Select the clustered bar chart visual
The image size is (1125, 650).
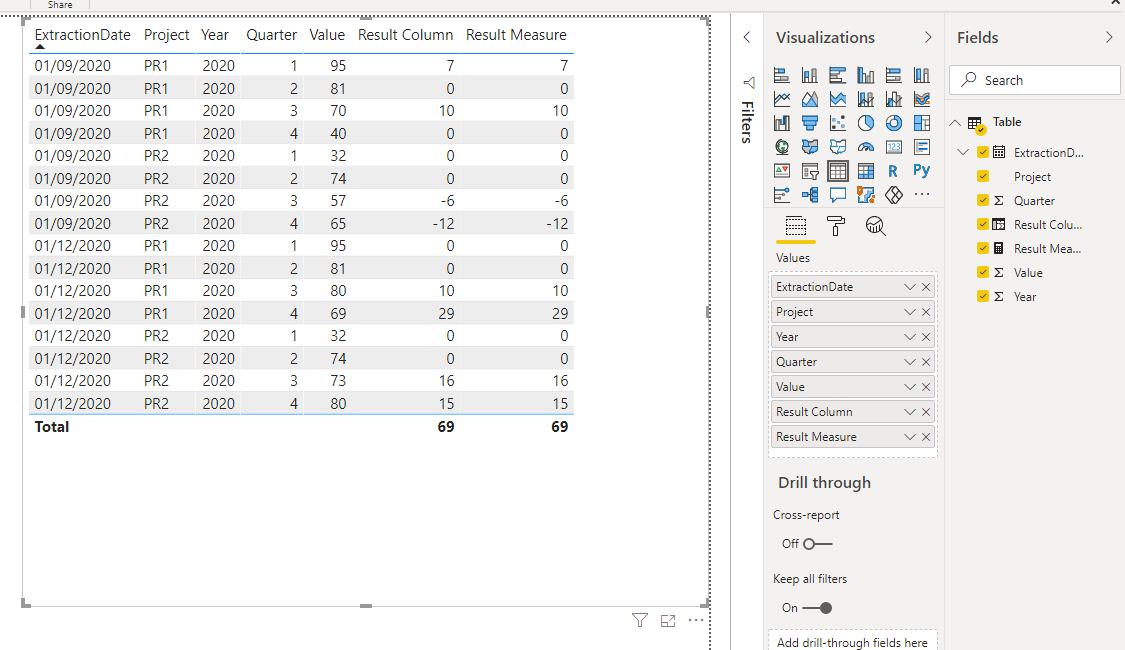pos(838,75)
